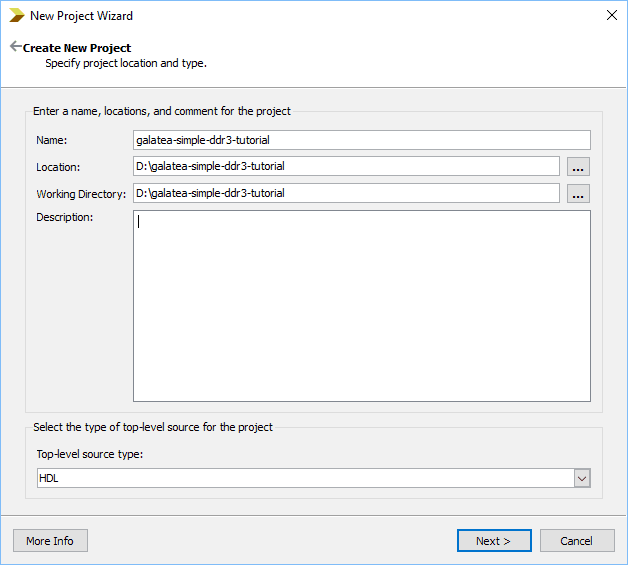Cancel the new project wizard
The height and width of the screenshot is (565, 628).
click(576, 541)
